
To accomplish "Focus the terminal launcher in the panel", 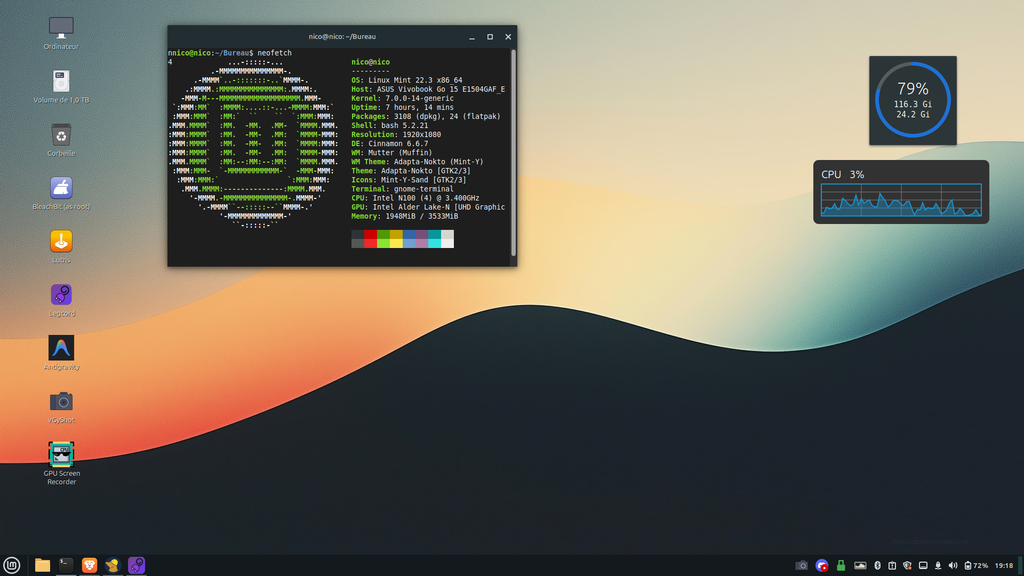I will [66, 565].
